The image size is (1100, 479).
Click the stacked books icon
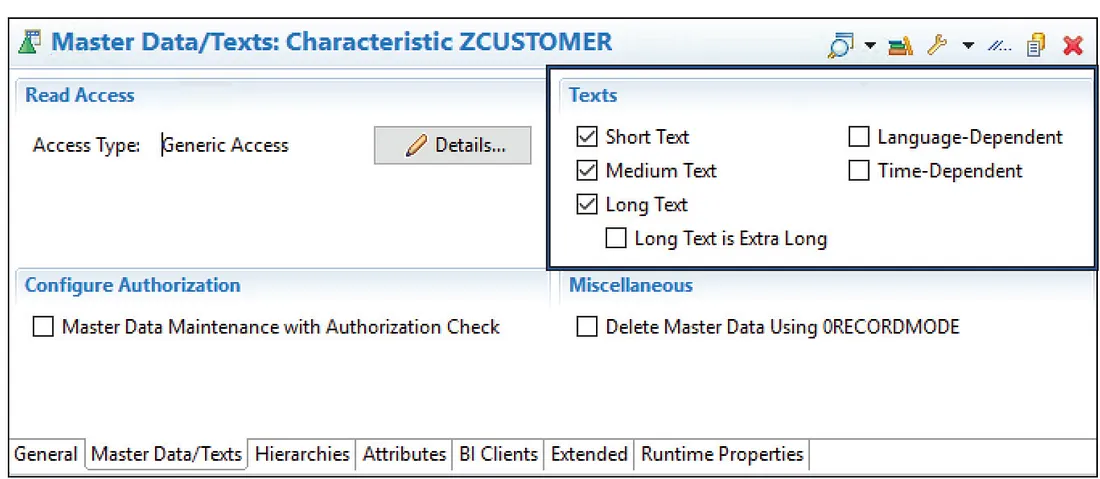click(900, 45)
